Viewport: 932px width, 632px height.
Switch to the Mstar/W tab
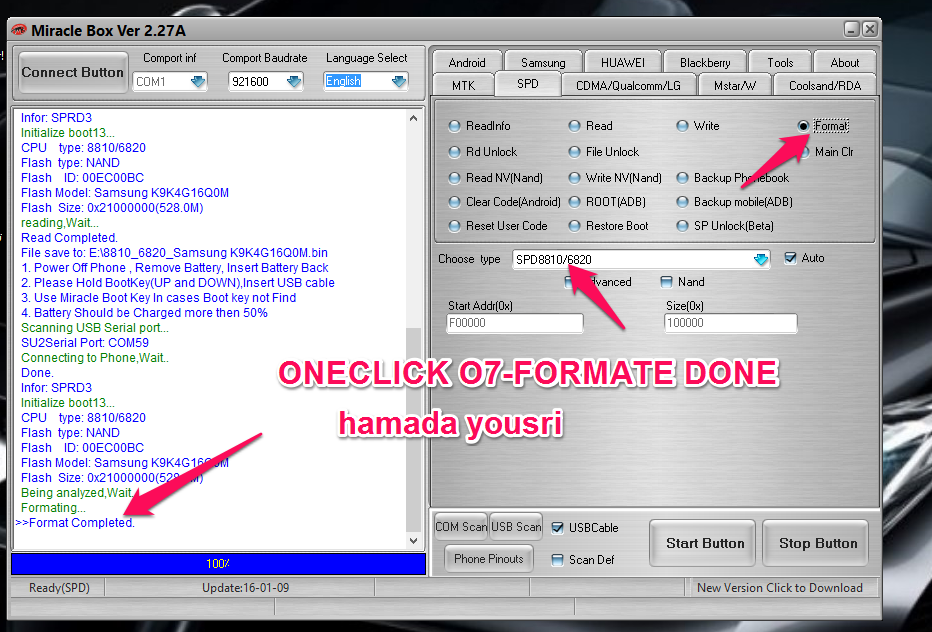[735, 86]
